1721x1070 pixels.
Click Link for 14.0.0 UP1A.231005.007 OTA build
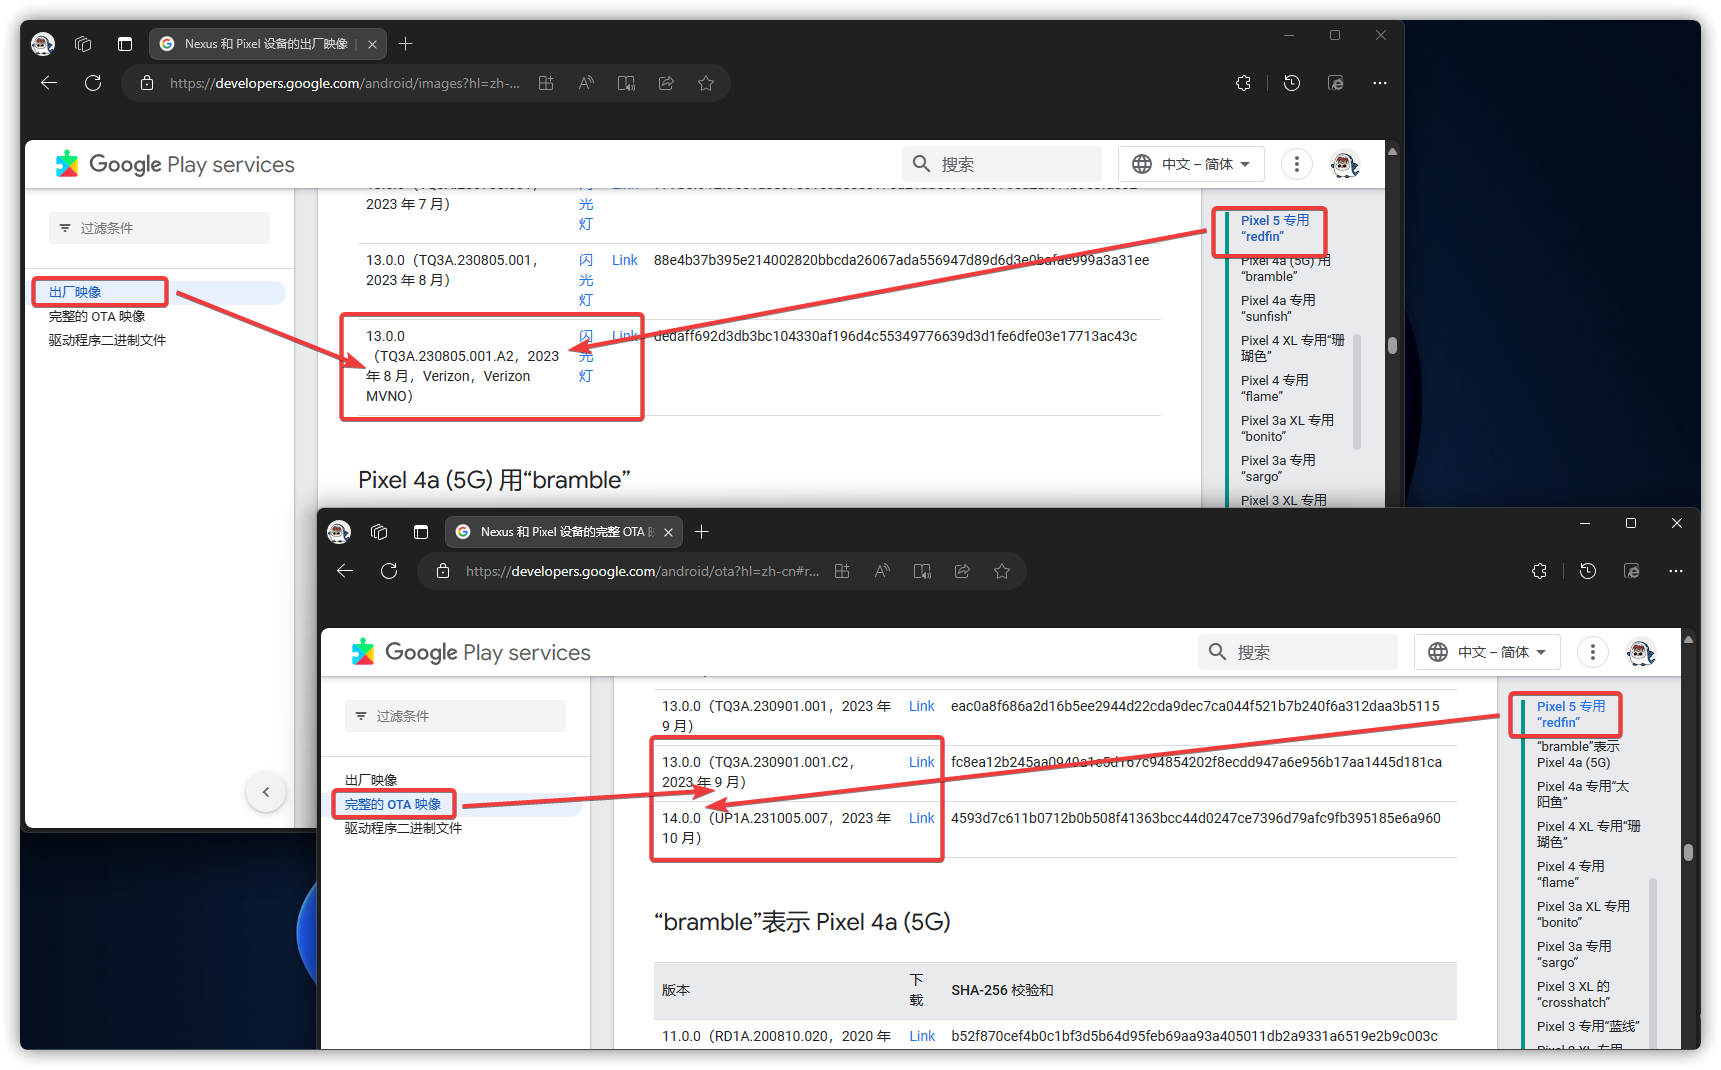pos(921,818)
